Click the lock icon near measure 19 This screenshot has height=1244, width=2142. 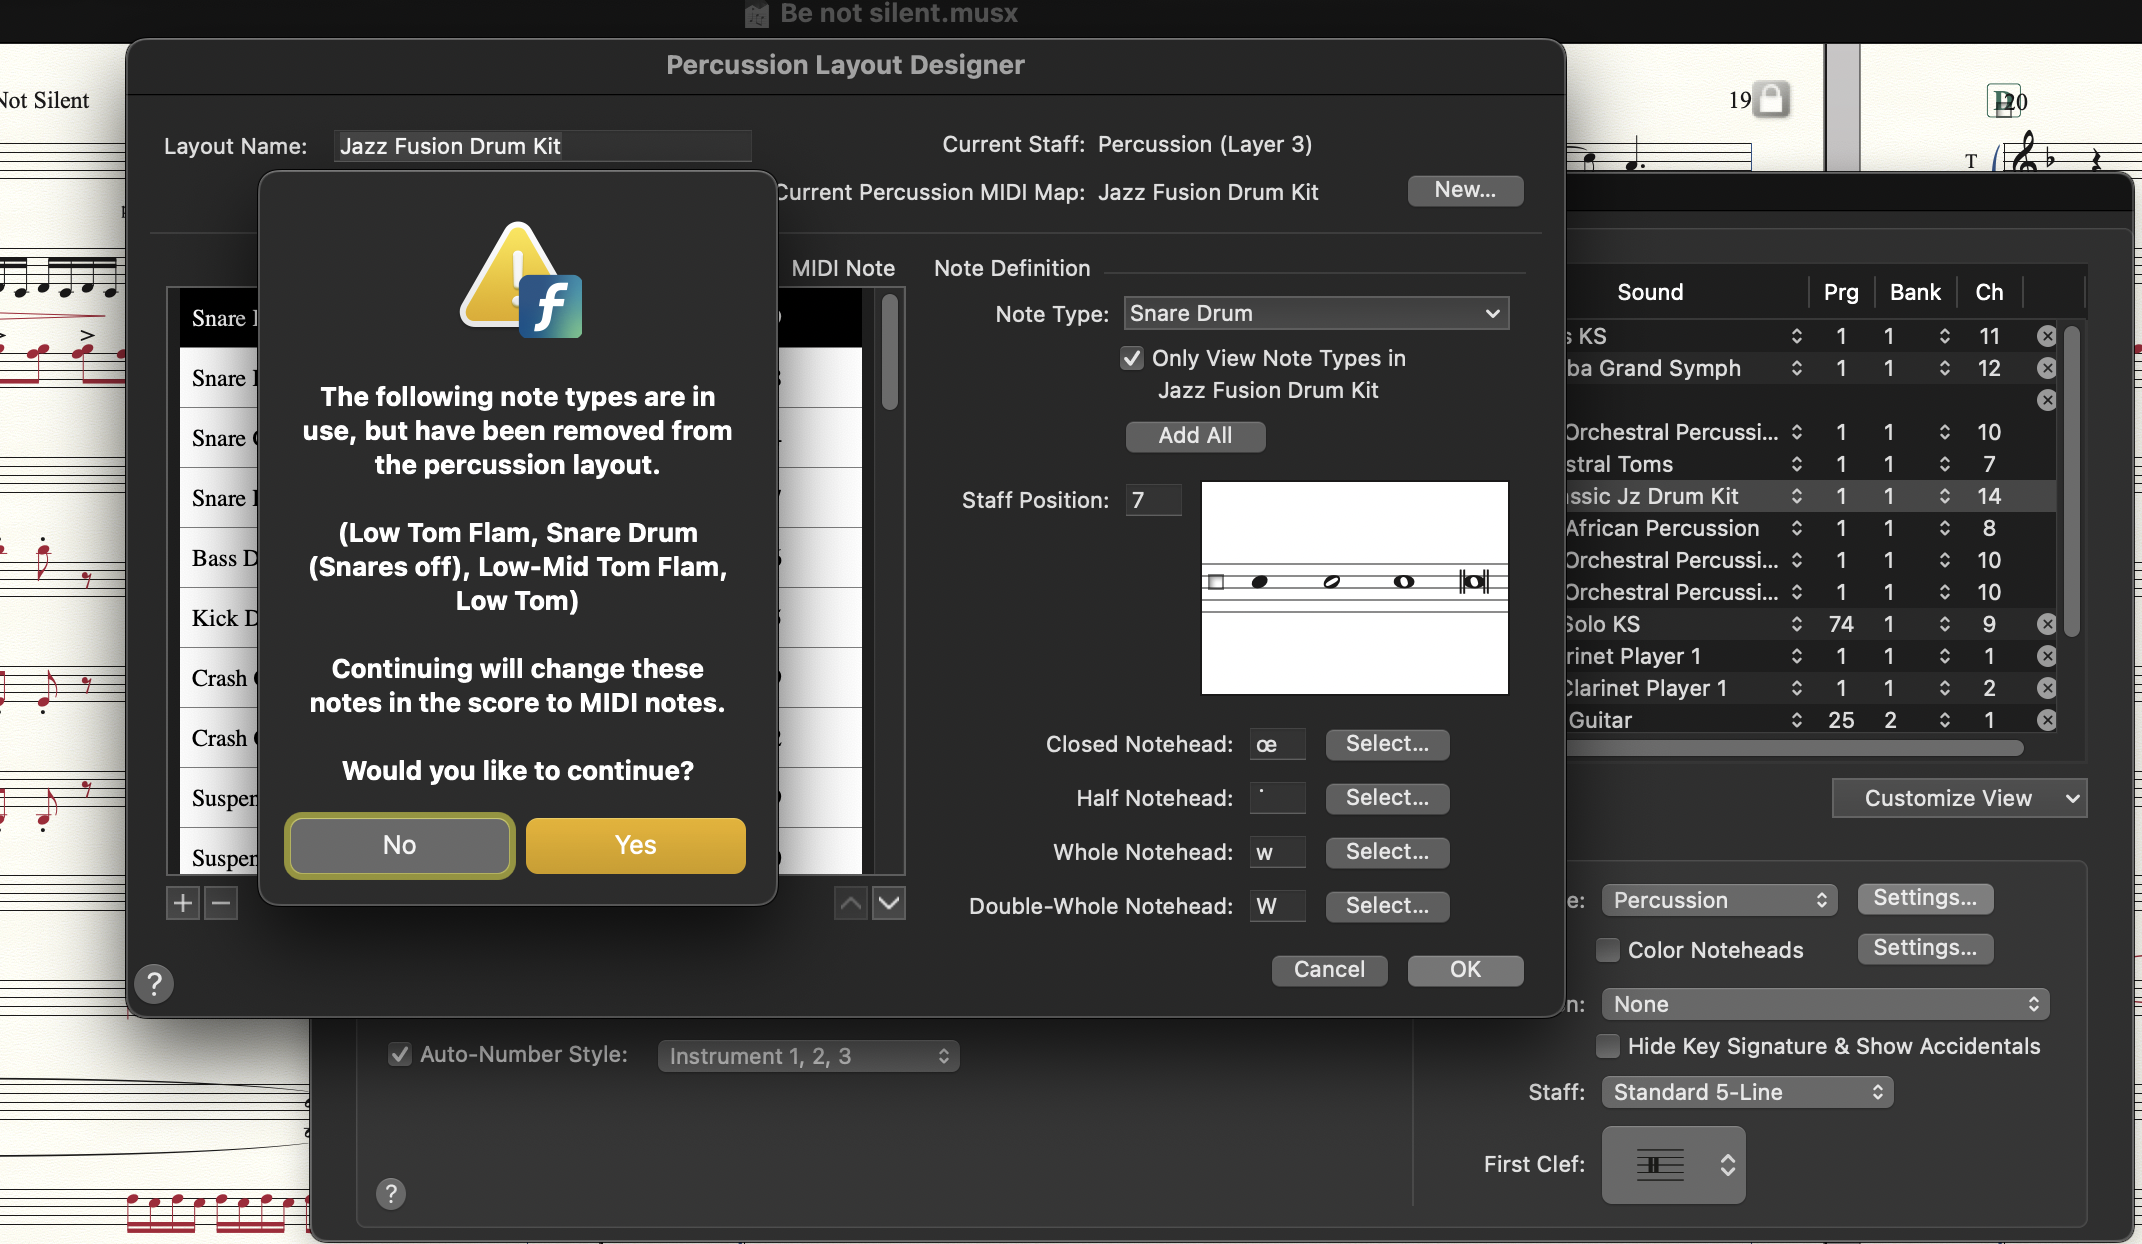pos(1771,99)
